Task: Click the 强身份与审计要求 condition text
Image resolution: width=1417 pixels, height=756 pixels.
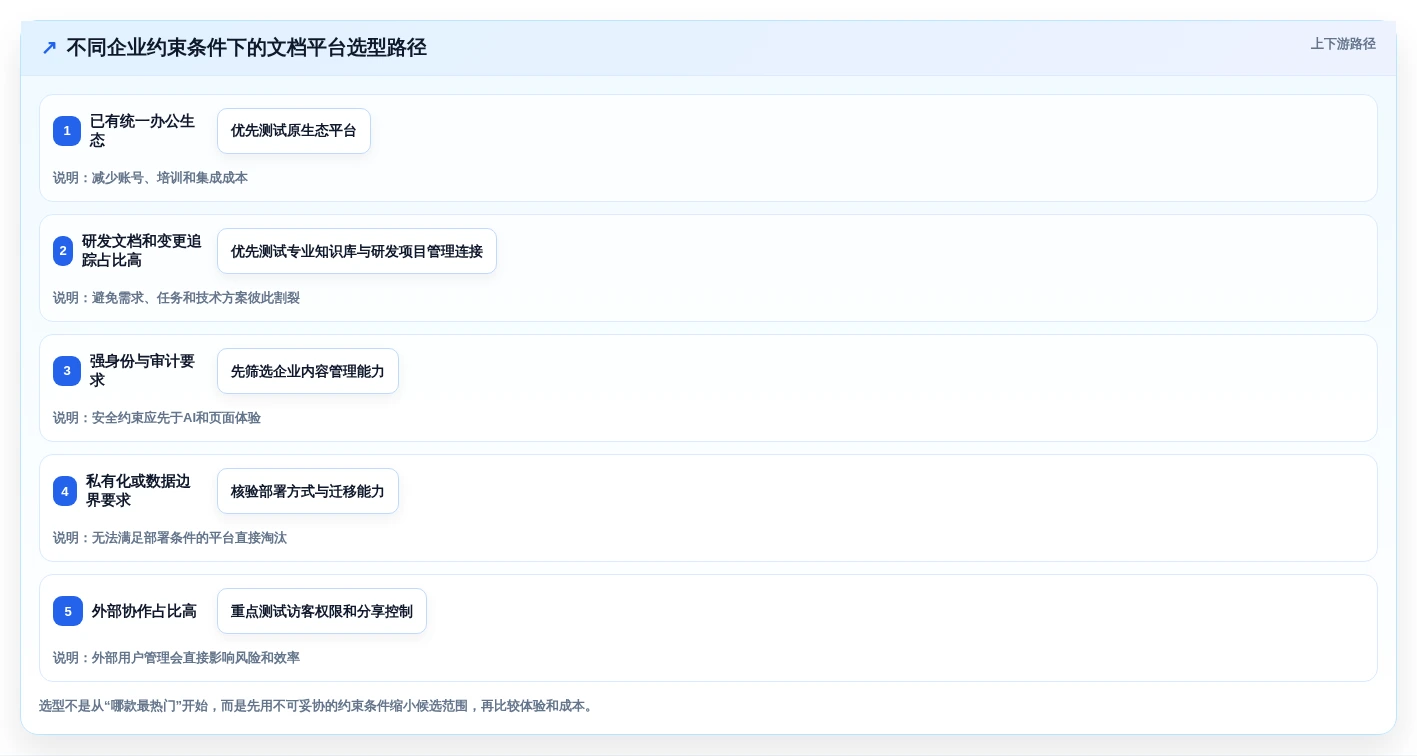Action: pyautogui.click(x=142, y=371)
